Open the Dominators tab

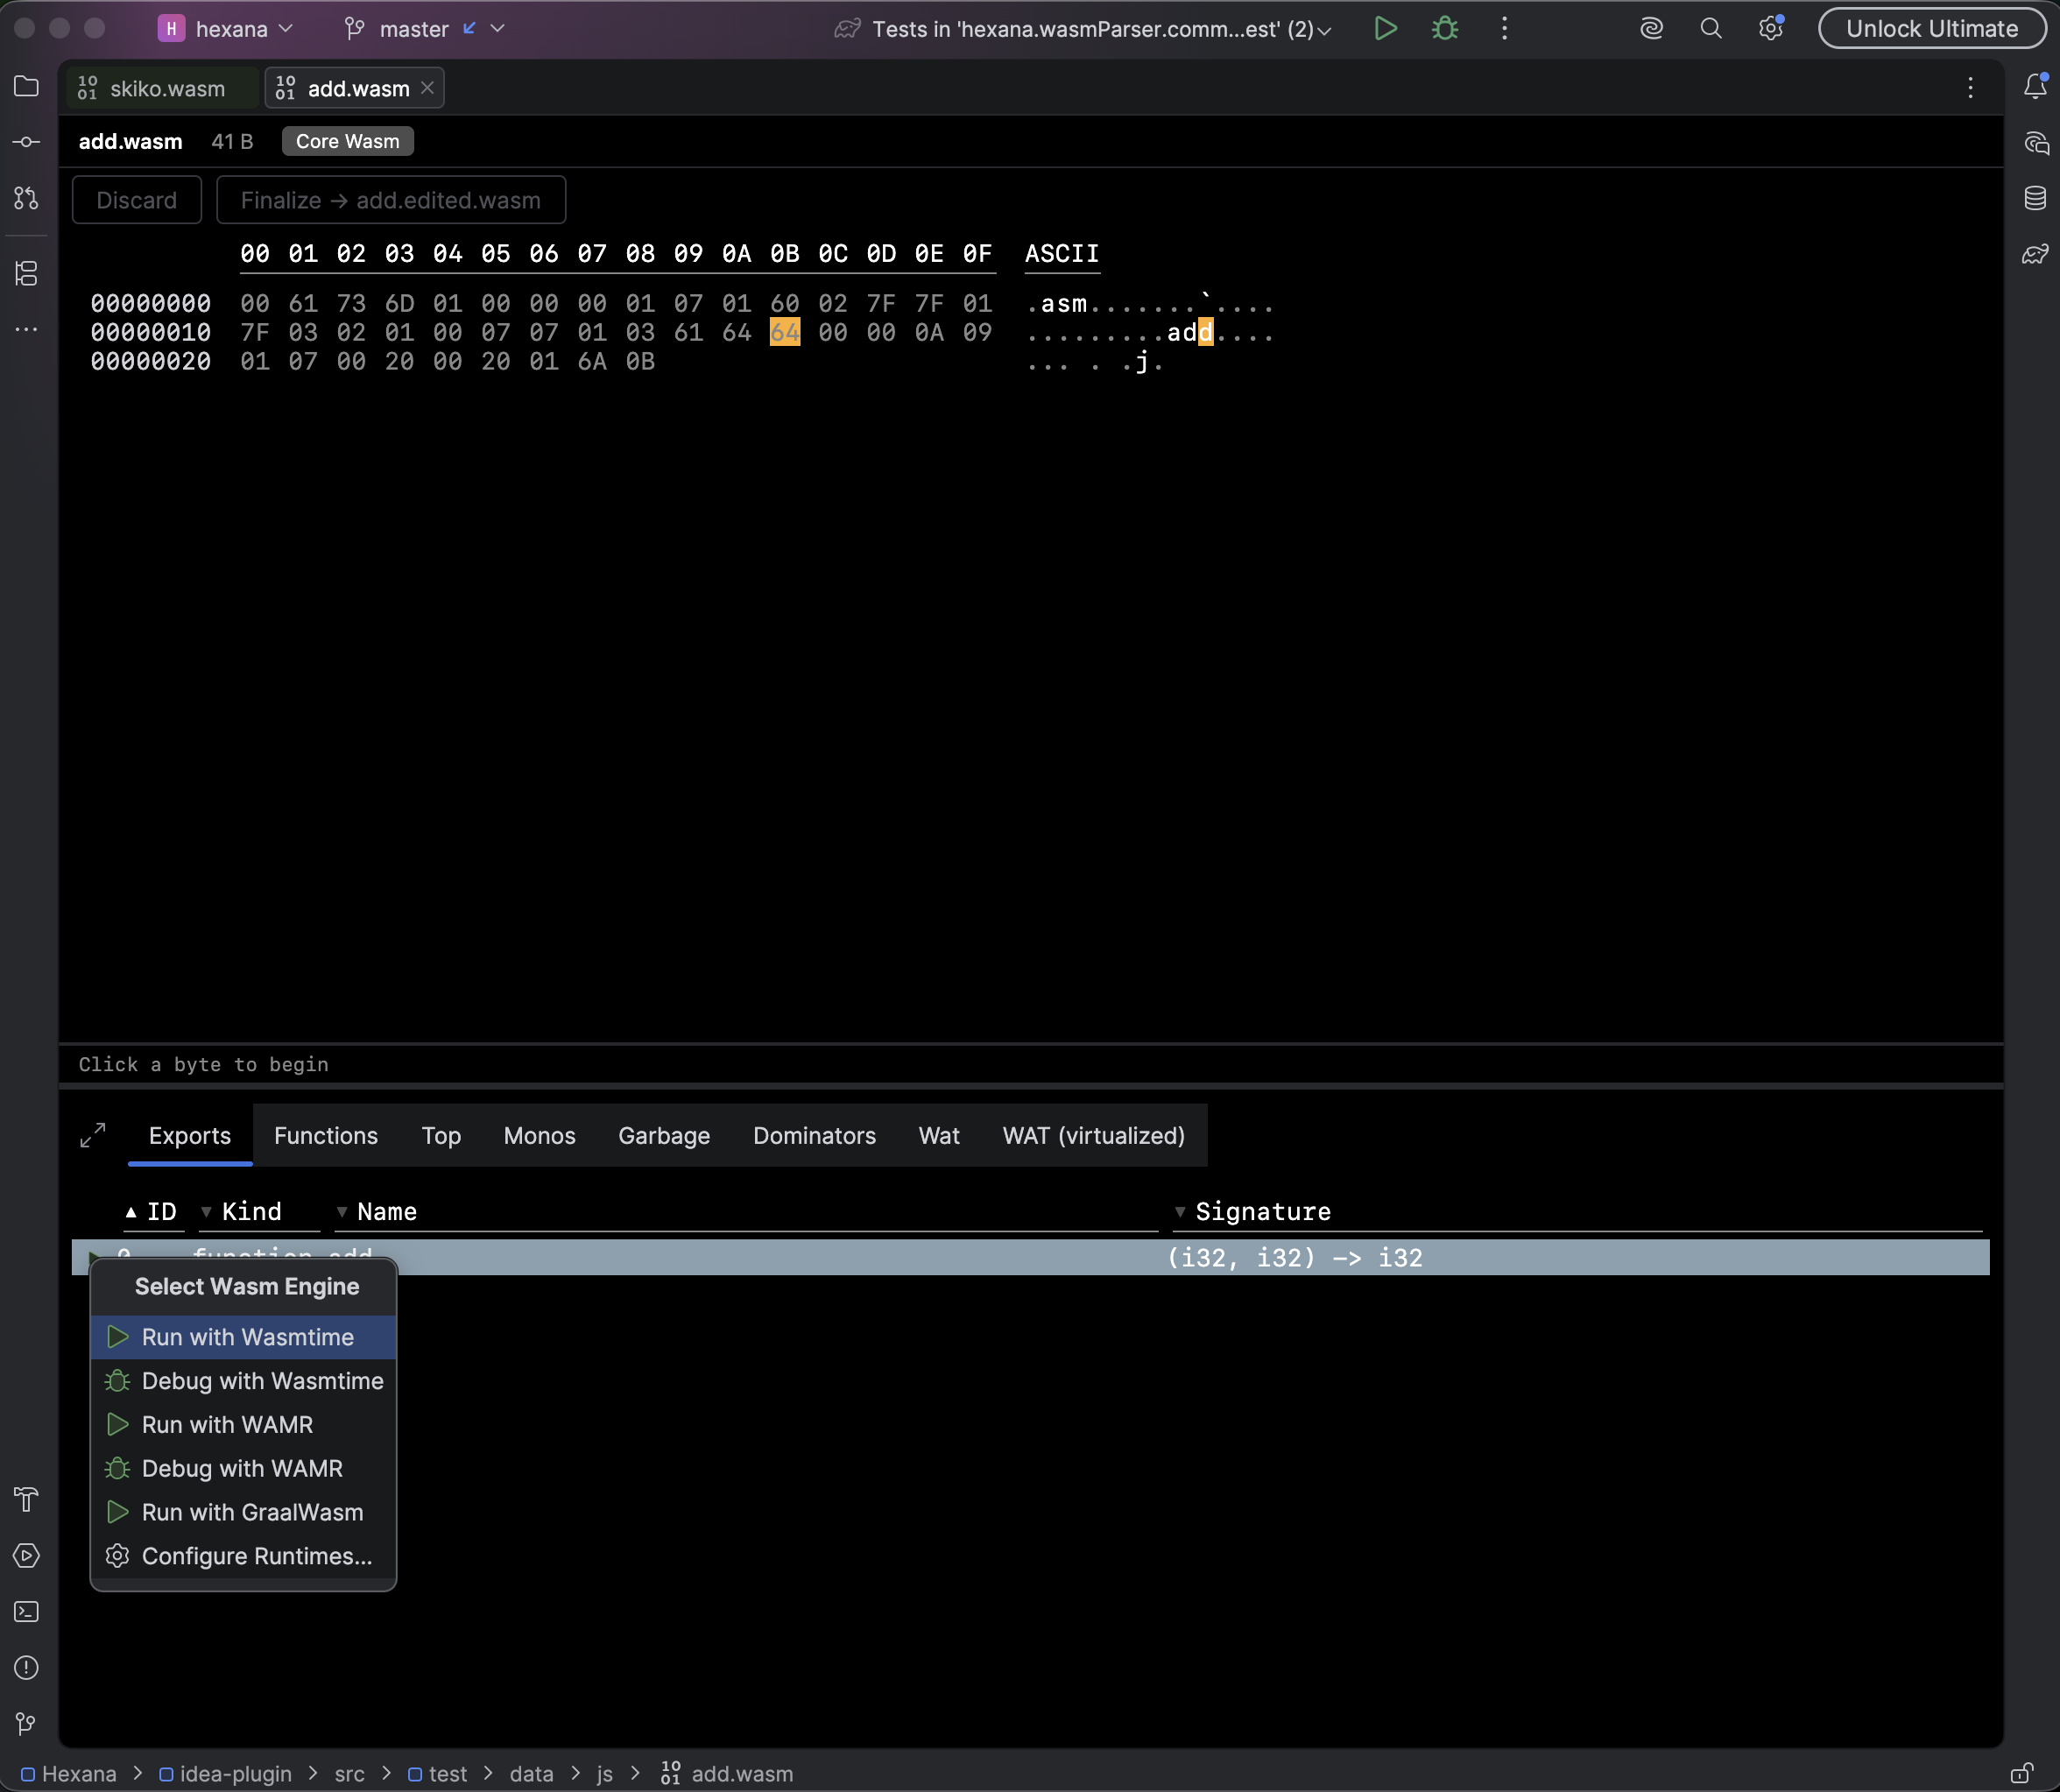click(x=814, y=1135)
